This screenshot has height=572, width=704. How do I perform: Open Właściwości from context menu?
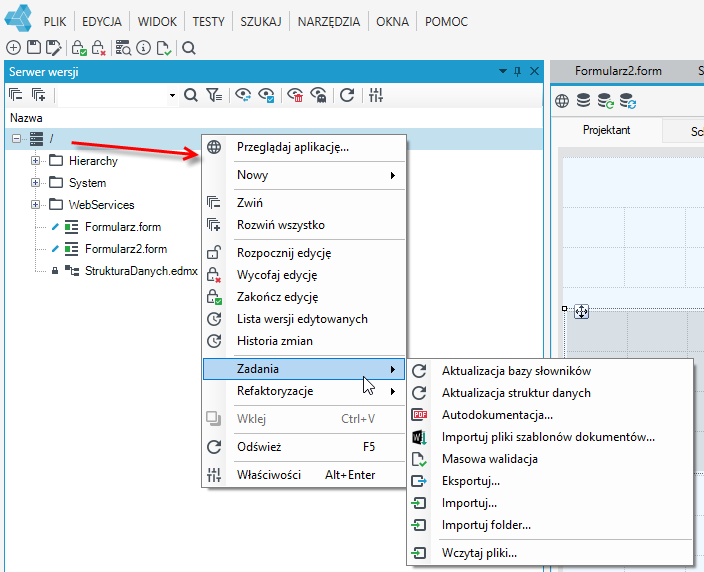tap(304, 475)
